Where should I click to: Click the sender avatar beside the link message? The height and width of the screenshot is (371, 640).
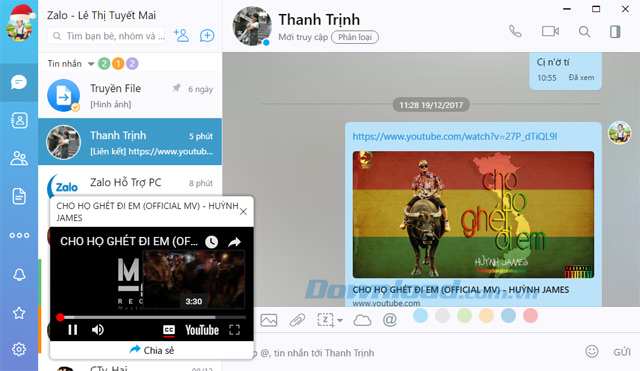(x=620, y=133)
